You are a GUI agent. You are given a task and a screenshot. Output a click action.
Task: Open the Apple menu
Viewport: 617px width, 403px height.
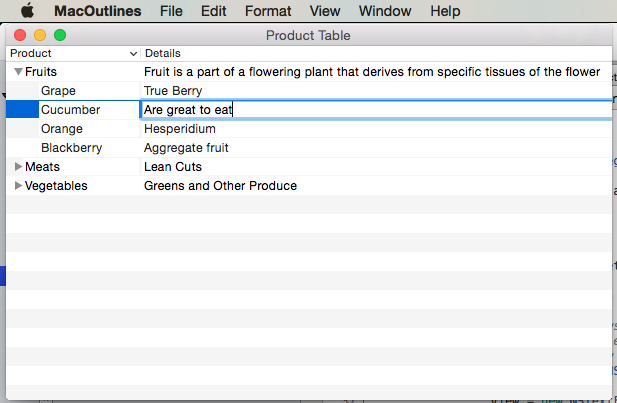[x=27, y=11]
